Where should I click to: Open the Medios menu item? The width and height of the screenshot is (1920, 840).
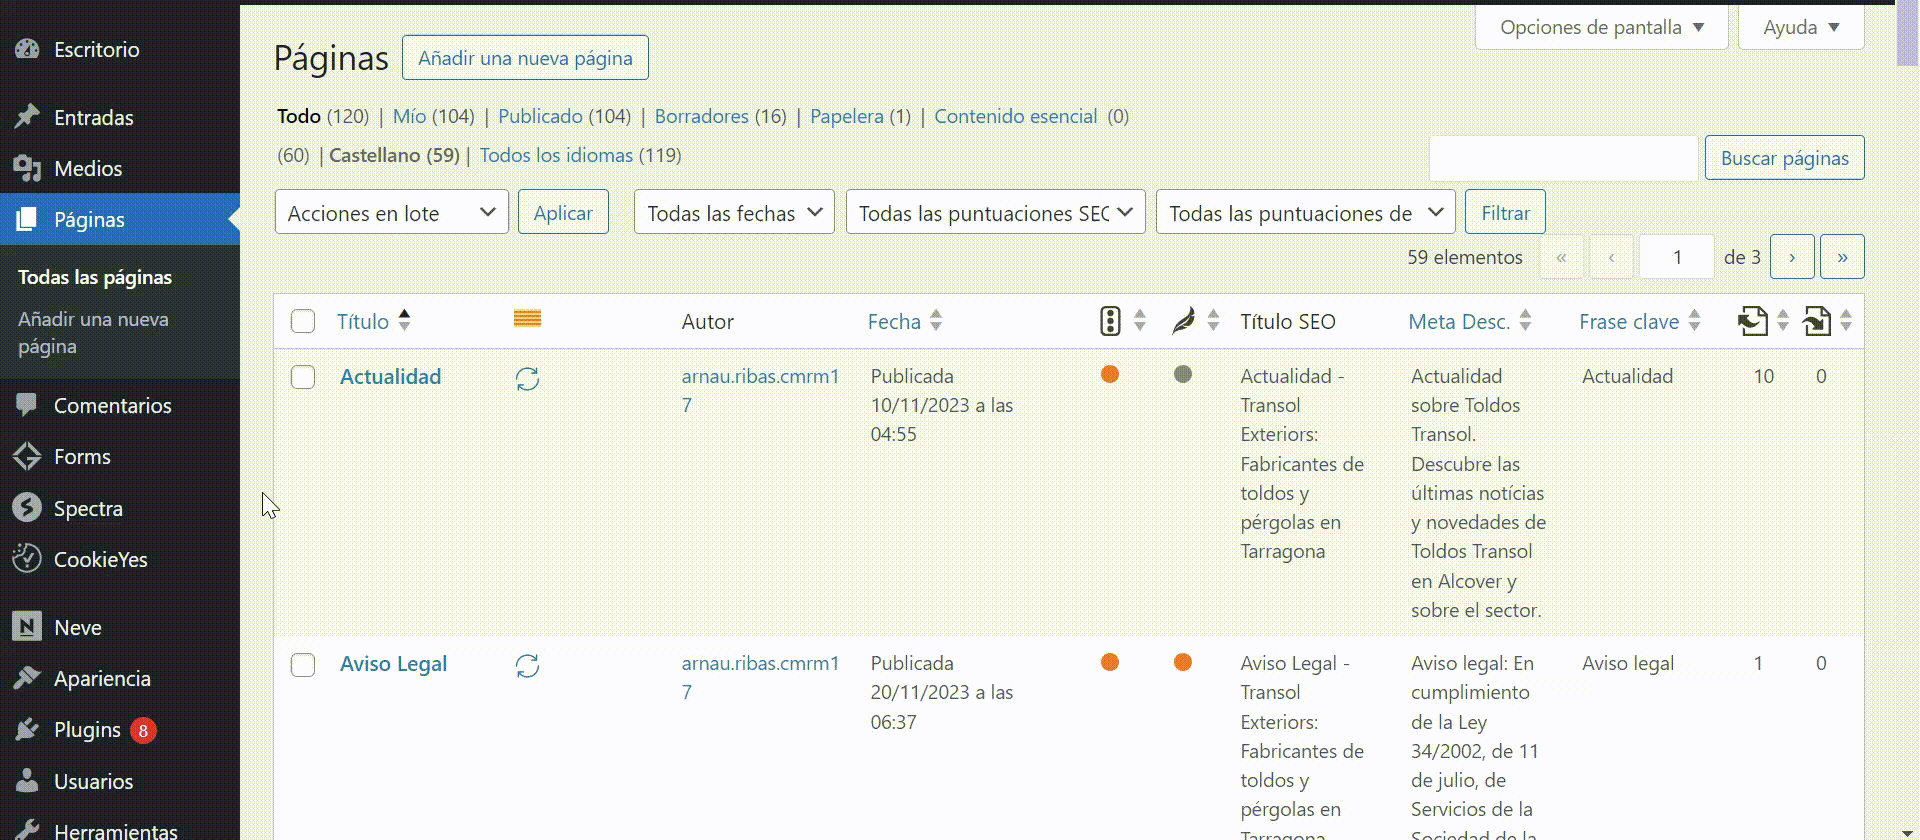click(88, 169)
